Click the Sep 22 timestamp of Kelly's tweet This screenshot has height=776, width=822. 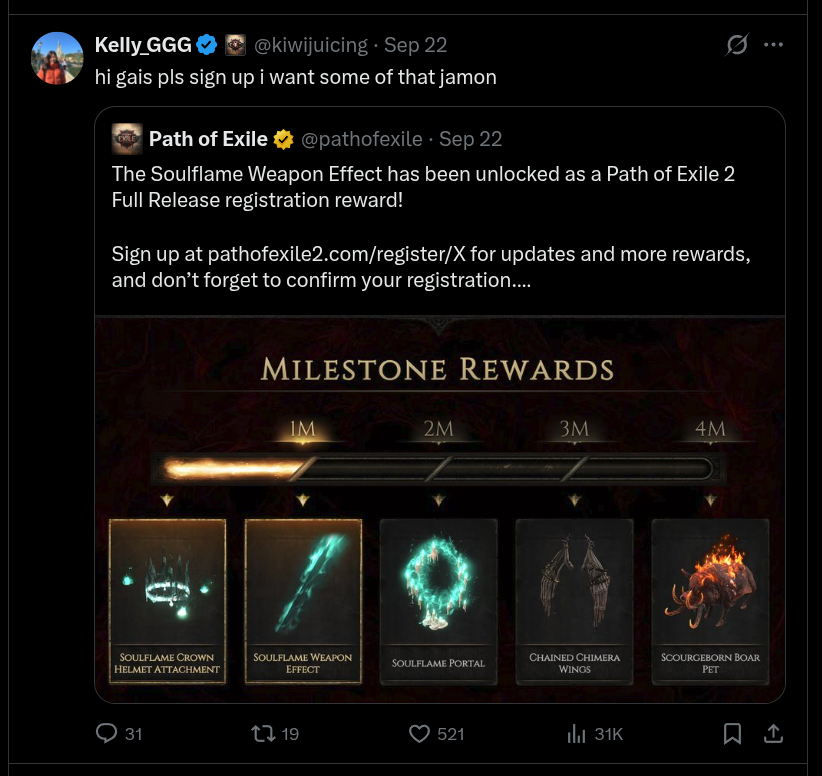(x=415, y=45)
